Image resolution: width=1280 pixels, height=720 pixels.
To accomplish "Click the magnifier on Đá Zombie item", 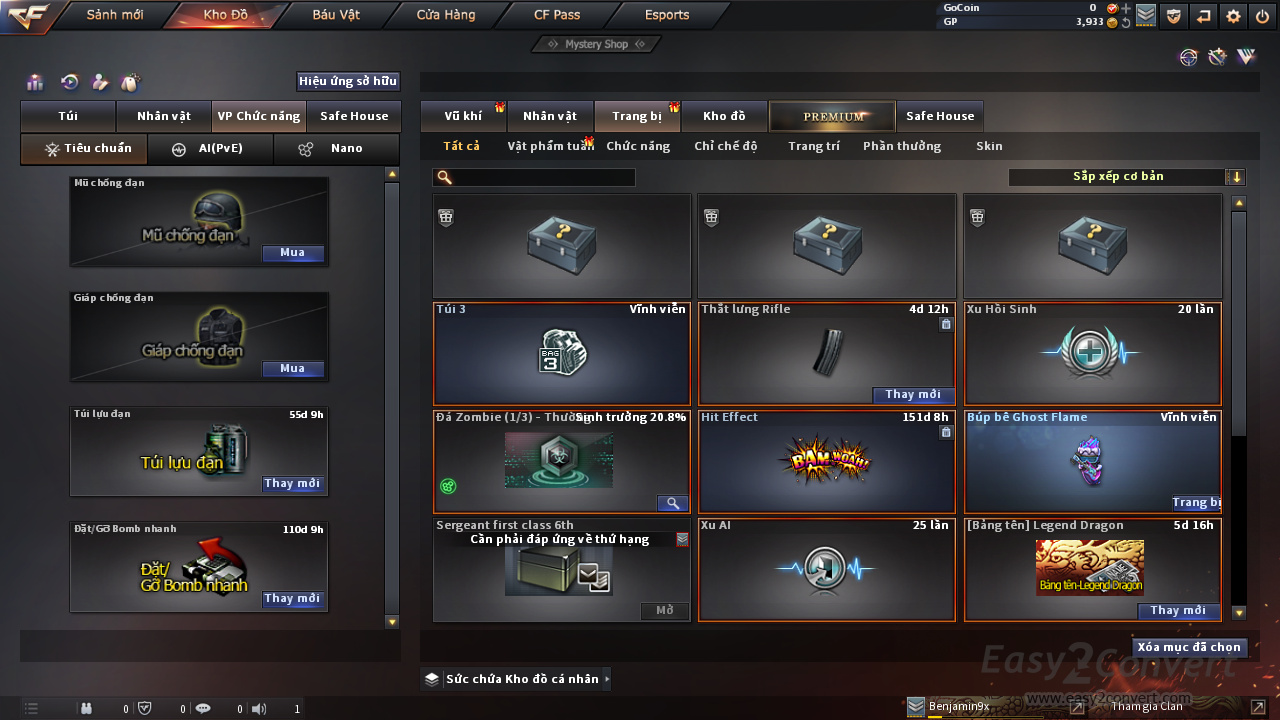I will pyautogui.click(x=672, y=503).
